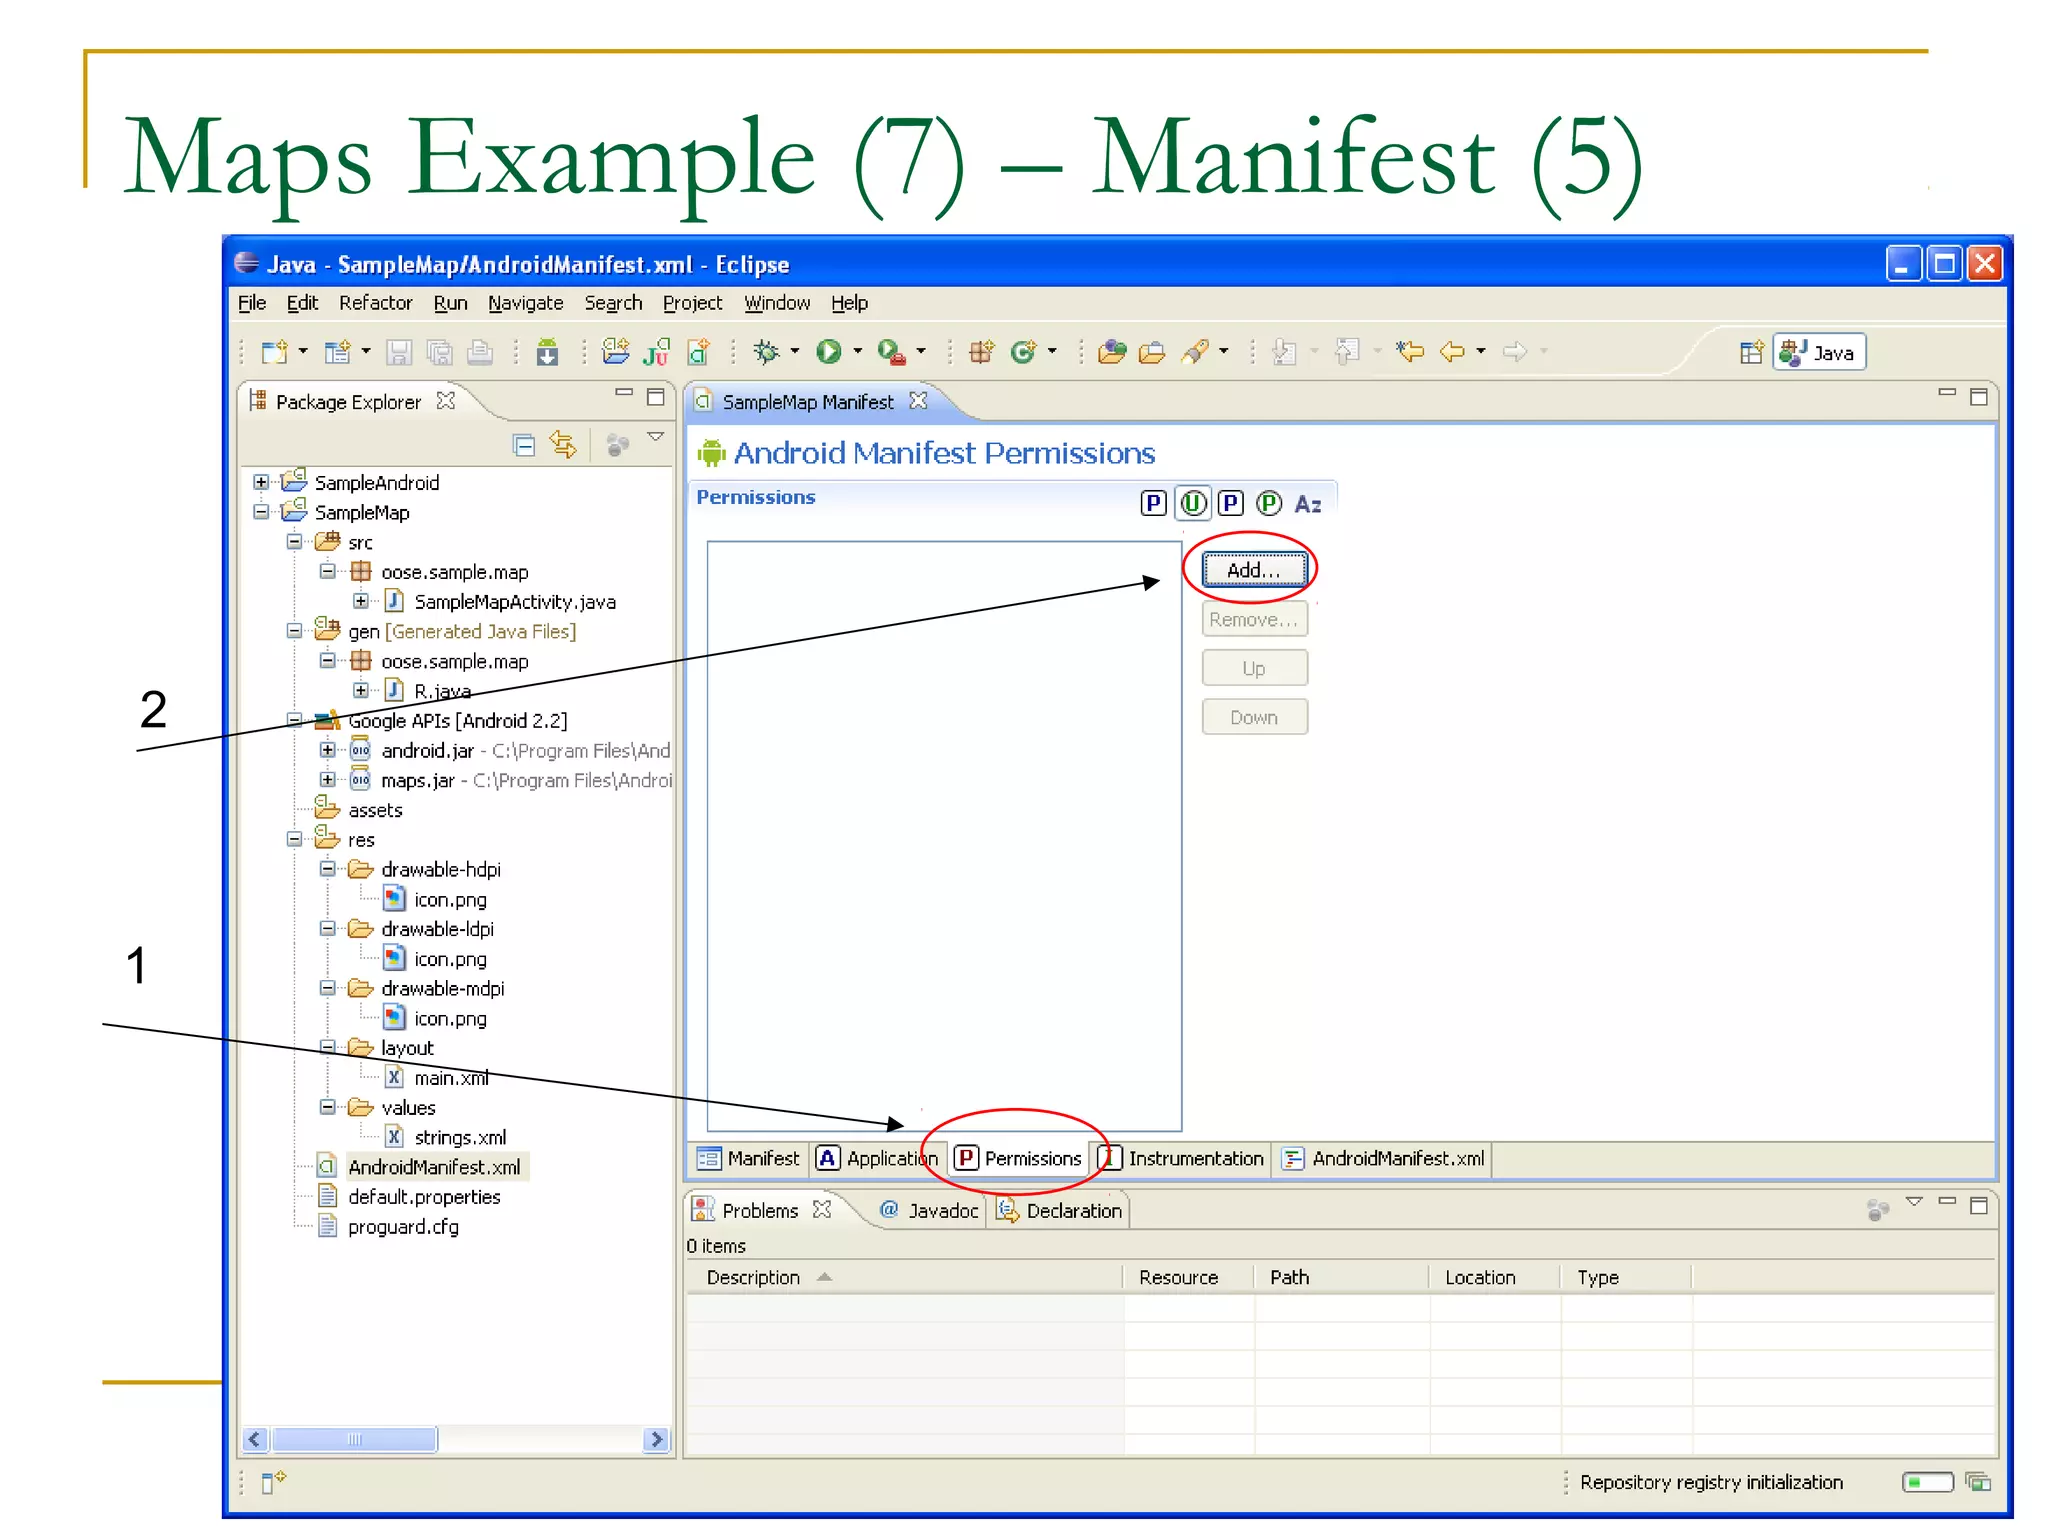Click the green Run button icon
The width and height of the screenshot is (2048, 1536).
828,352
